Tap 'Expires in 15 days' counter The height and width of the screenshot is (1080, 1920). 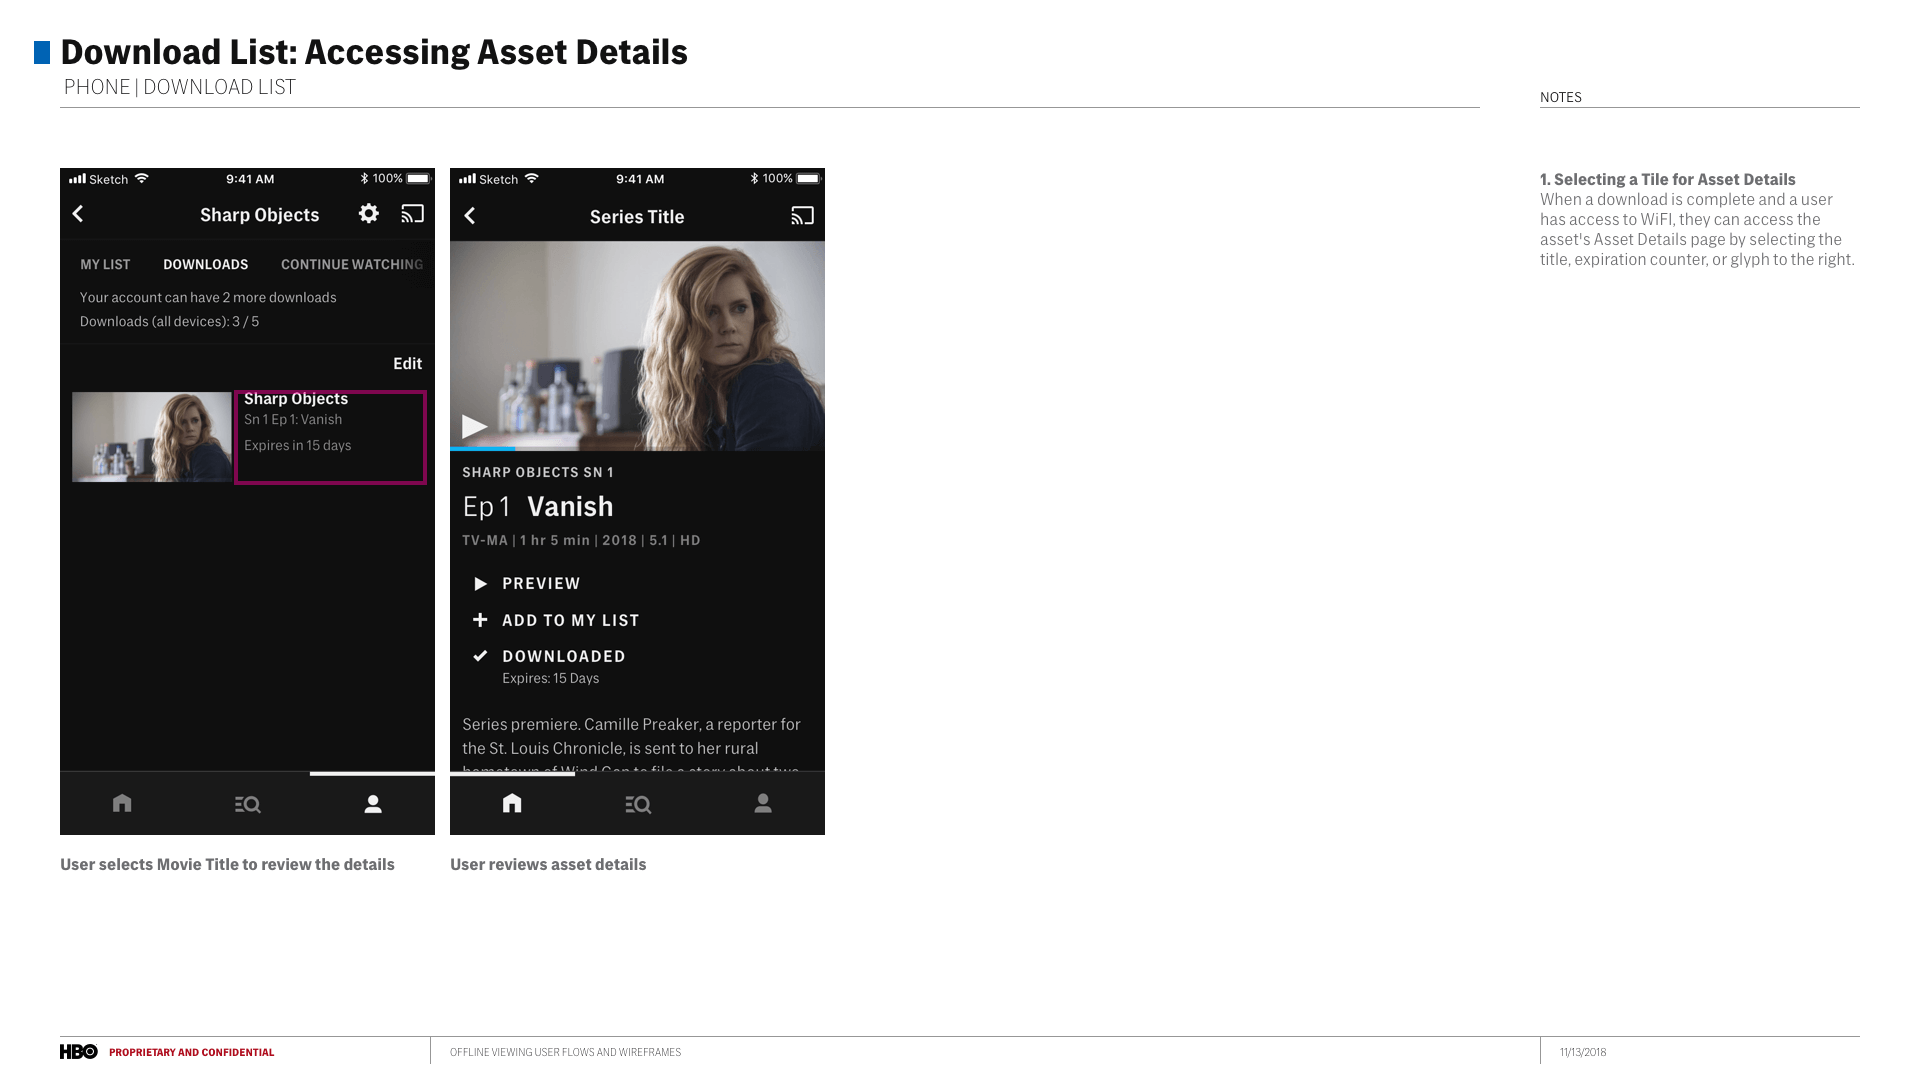pyautogui.click(x=298, y=446)
